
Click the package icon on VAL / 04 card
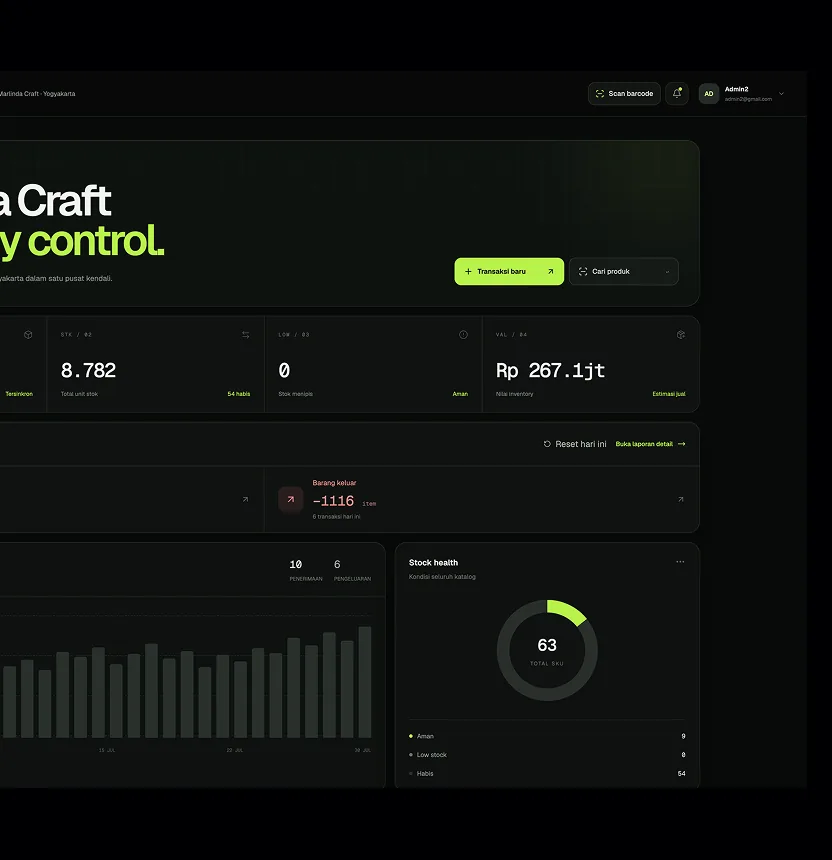[681, 335]
